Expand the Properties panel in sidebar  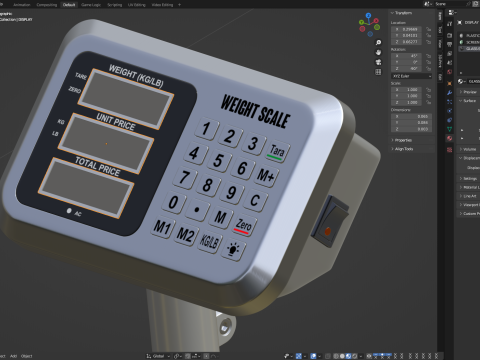coord(402,140)
